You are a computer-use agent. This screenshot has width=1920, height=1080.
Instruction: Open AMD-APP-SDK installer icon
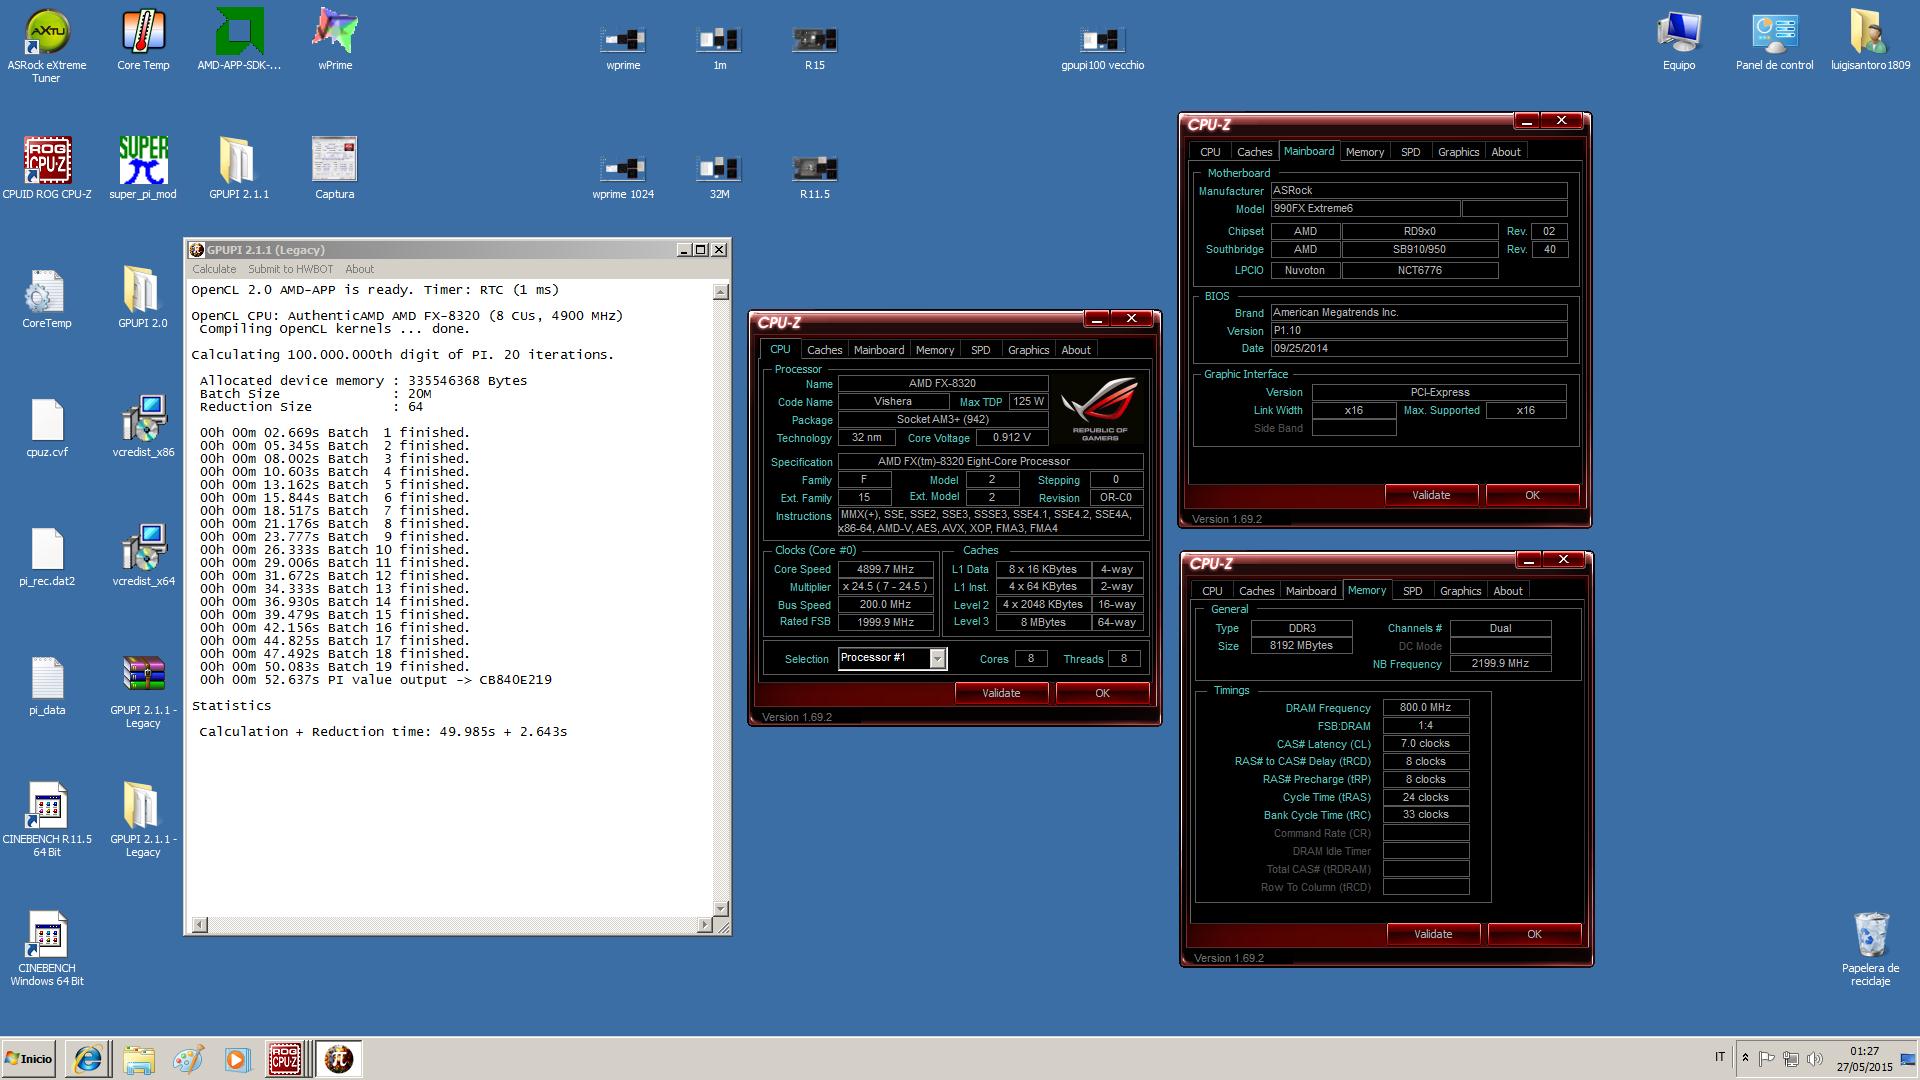(x=239, y=40)
